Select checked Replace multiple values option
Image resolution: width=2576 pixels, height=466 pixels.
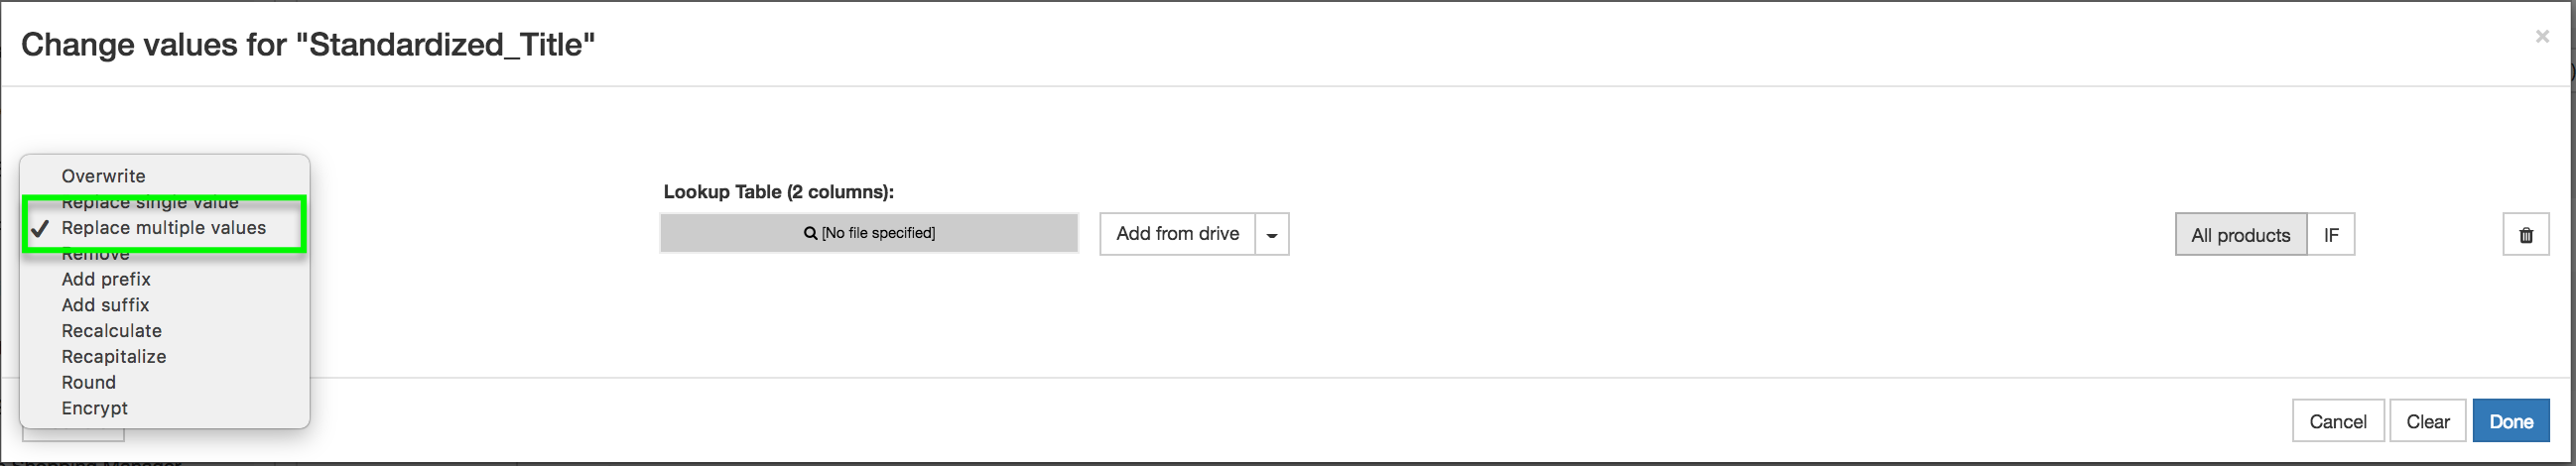165,228
